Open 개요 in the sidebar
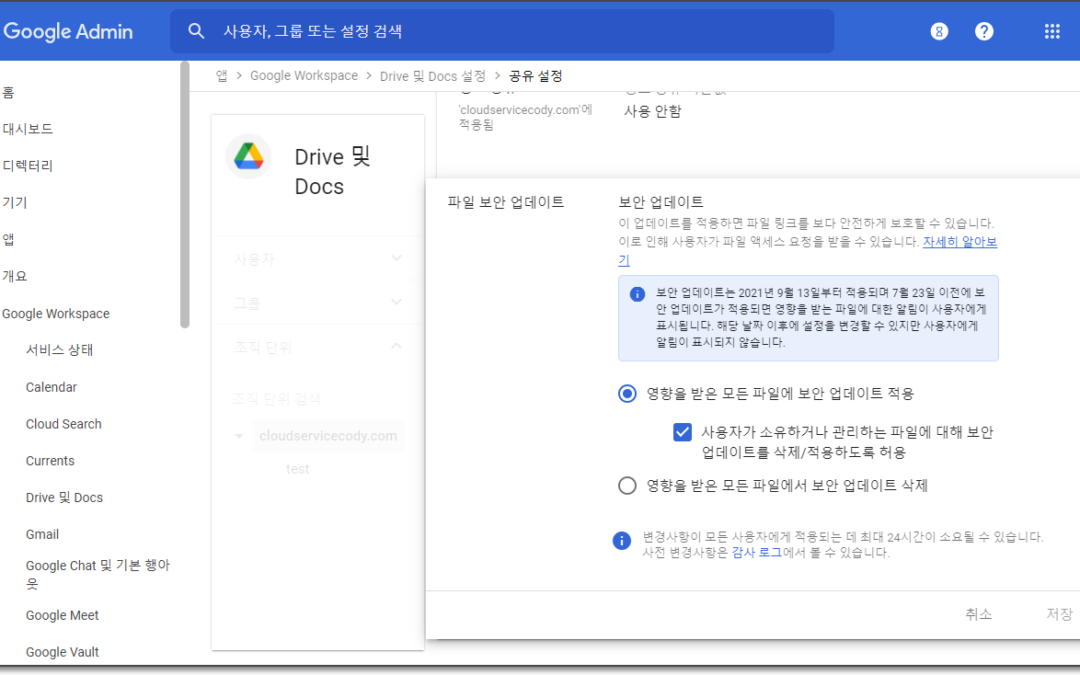The width and height of the screenshot is (1080, 675). point(14,276)
